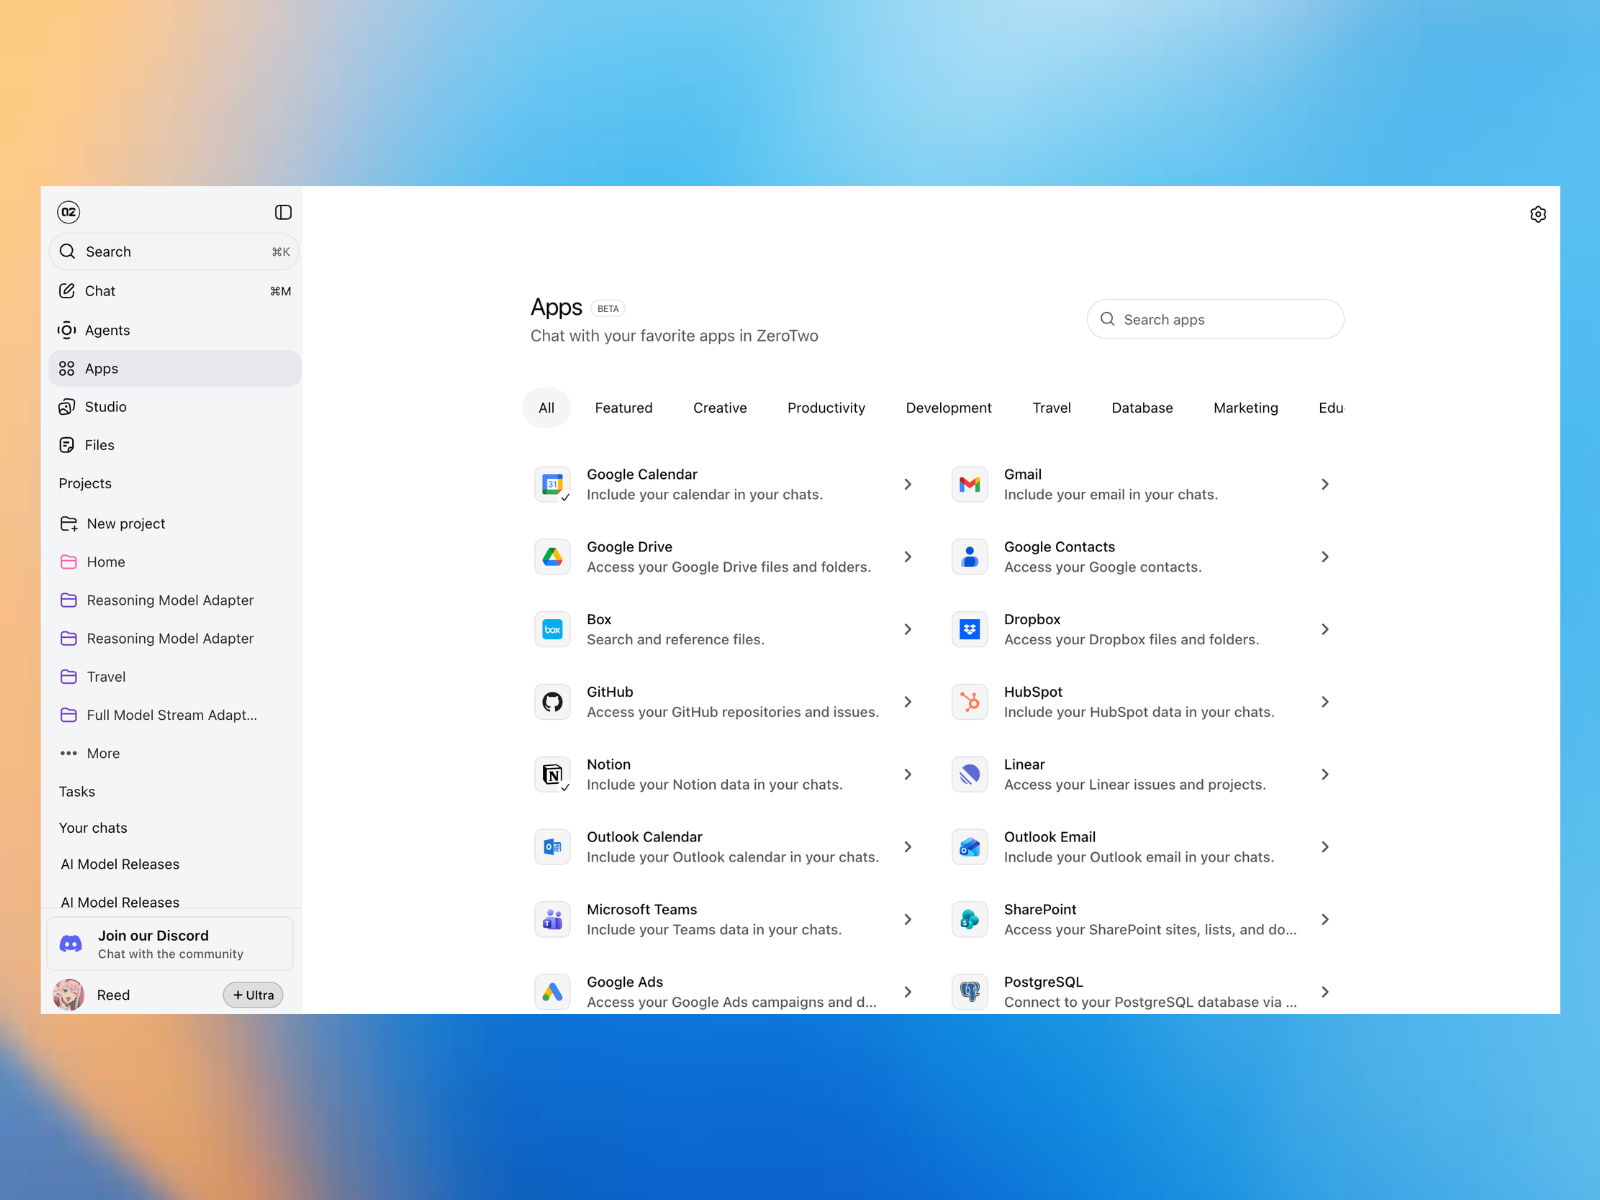This screenshot has height=1200, width=1600.
Task: Click the Dropbox app icon
Action: 969,630
